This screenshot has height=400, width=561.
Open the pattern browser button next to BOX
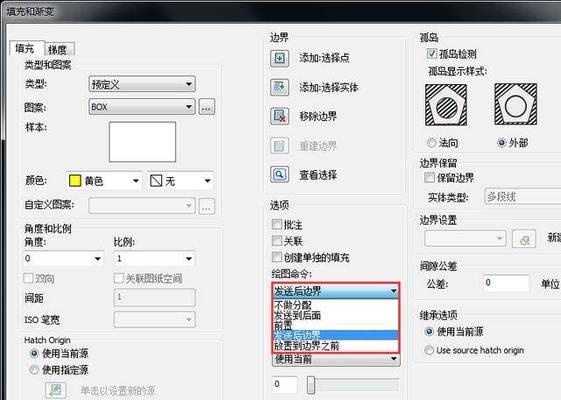pos(206,107)
